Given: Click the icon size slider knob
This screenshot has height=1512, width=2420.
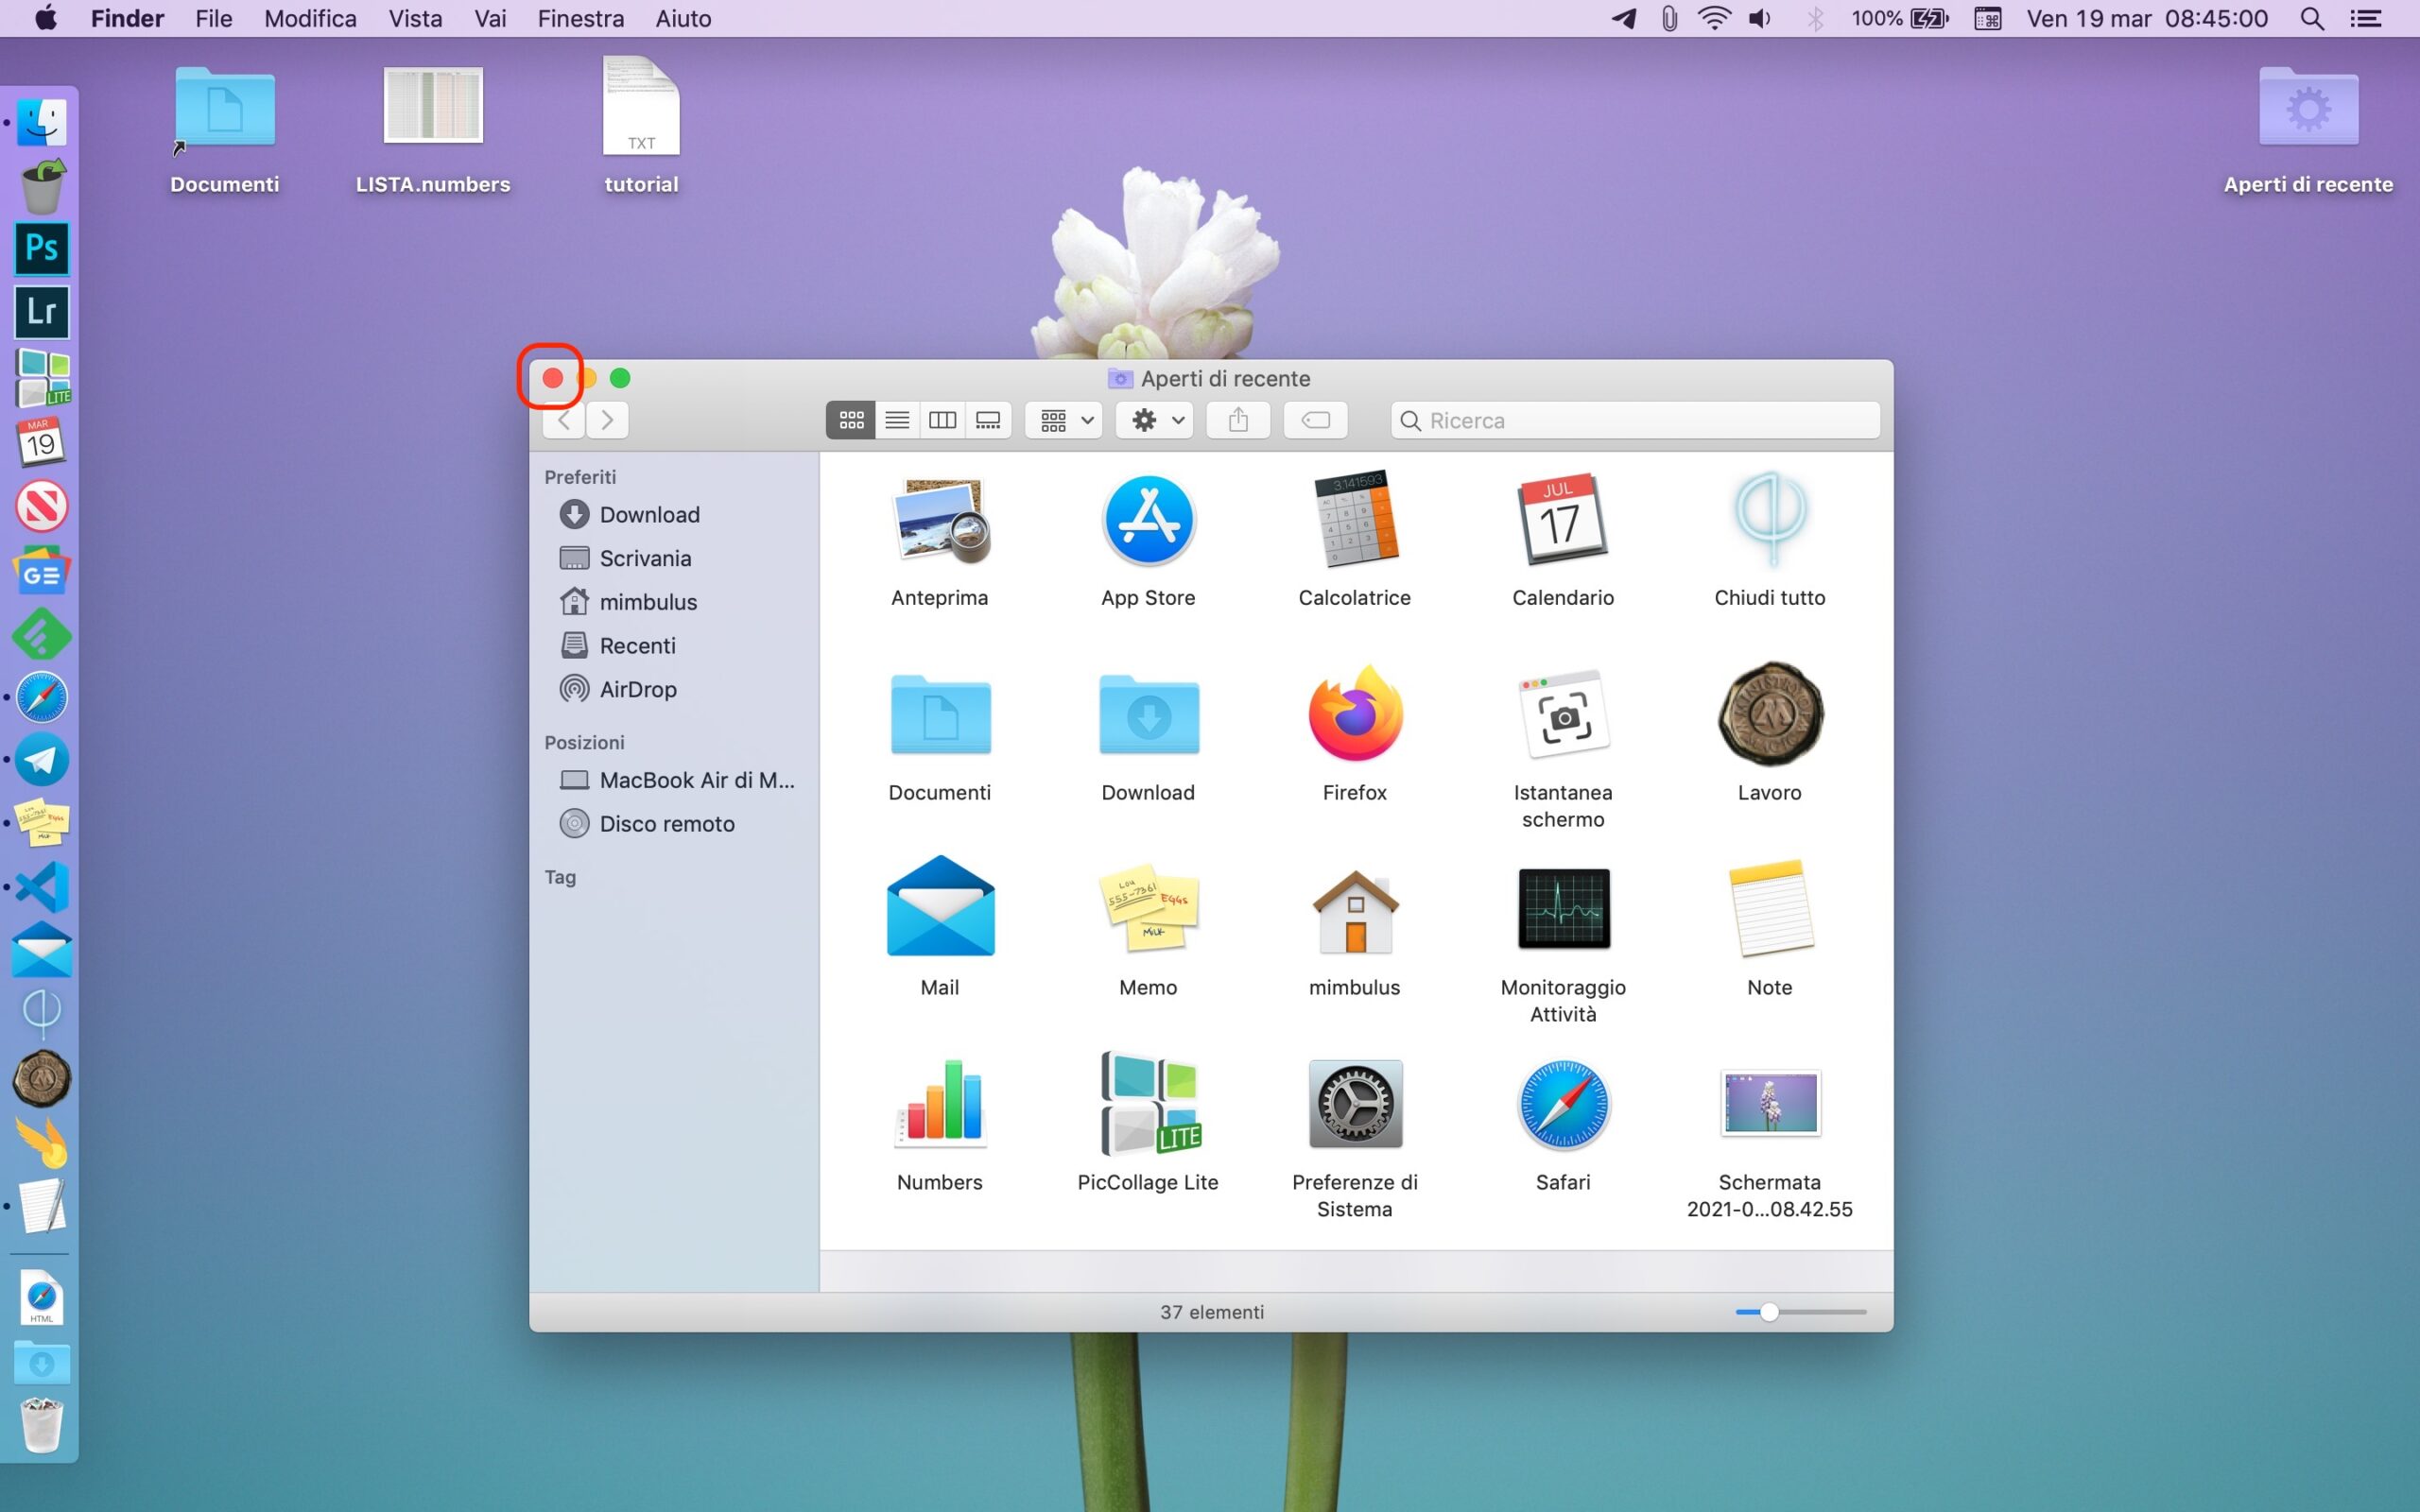Looking at the screenshot, I should pos(1769,1312).
